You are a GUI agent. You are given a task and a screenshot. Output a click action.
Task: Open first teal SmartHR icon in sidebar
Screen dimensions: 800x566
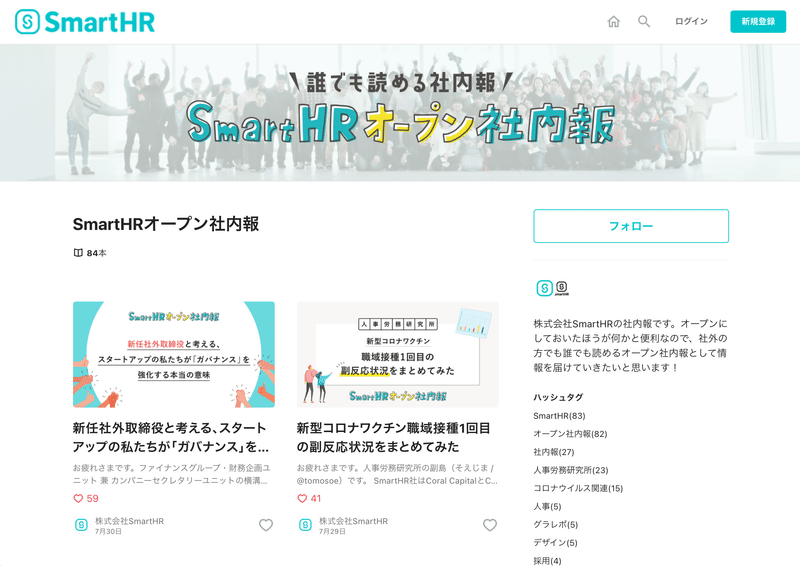(x=544, y=288)
